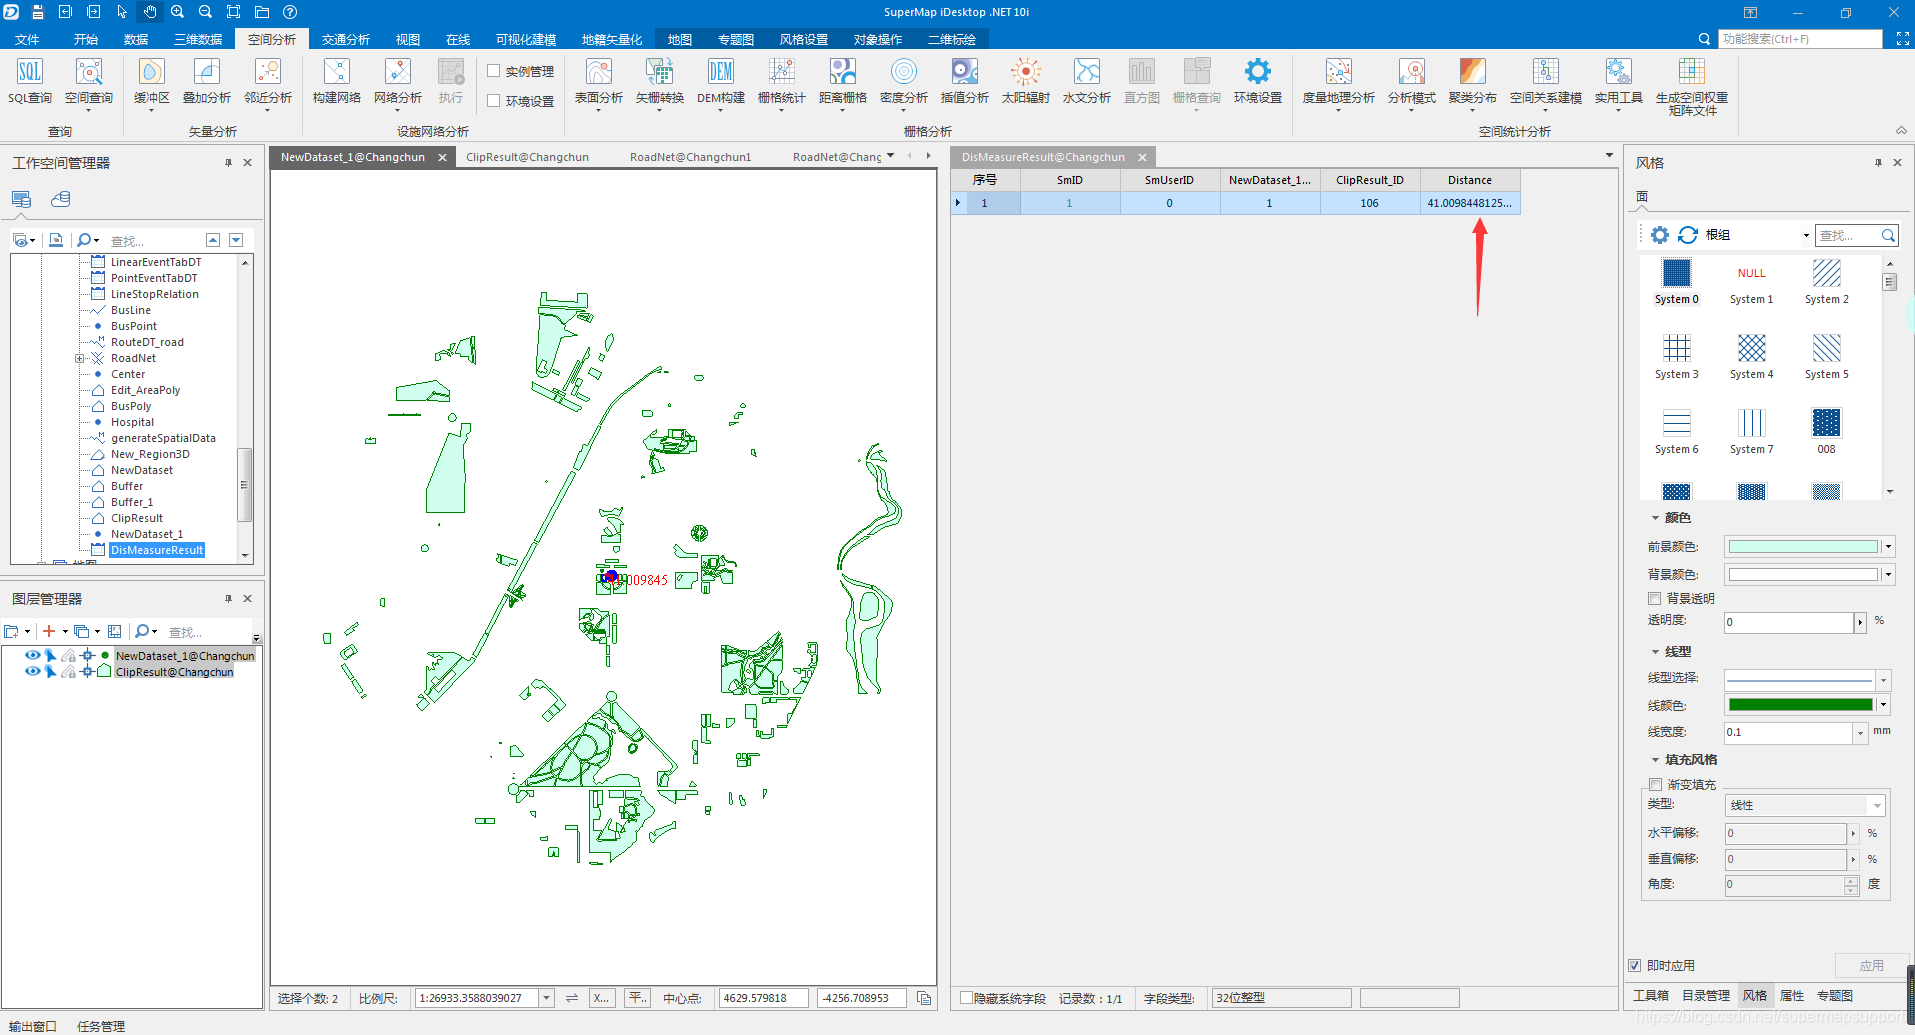Open the SQL查询 tool
Screen dimensions: 1915x1035
[x=30, y=81]
